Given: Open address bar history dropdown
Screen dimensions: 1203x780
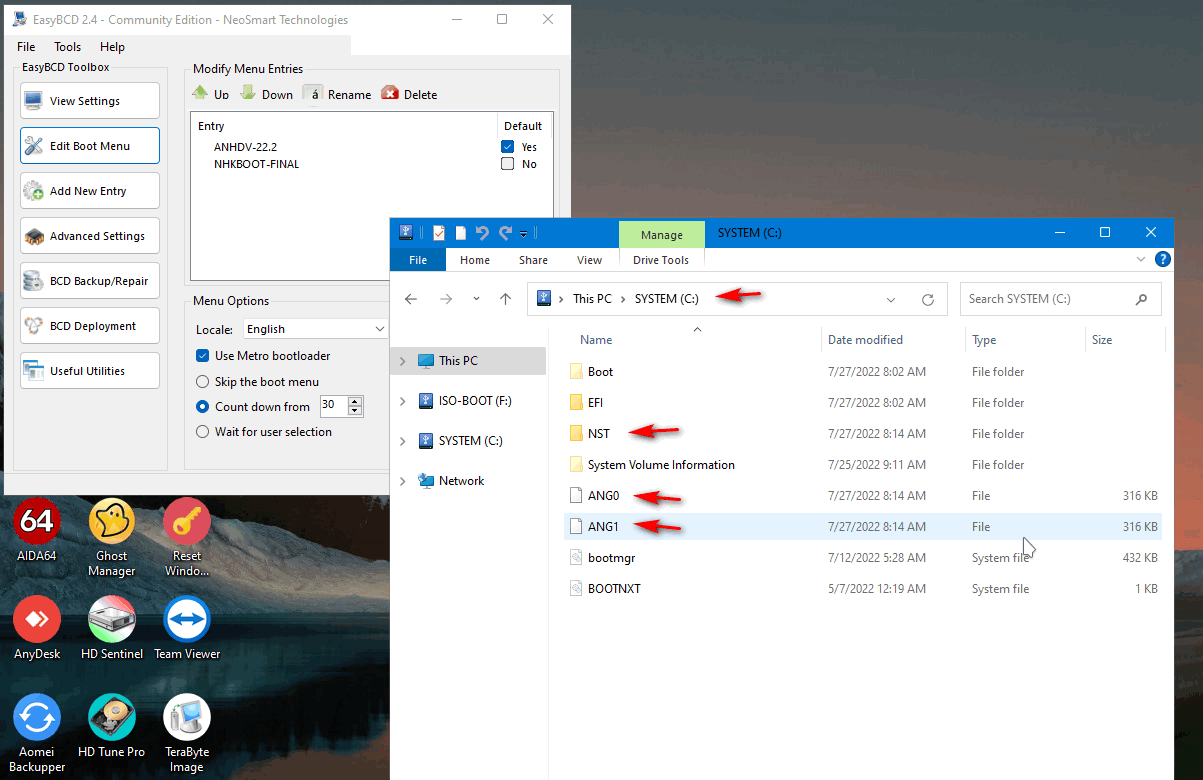Looking at the screenshot, I should (891, 299).
